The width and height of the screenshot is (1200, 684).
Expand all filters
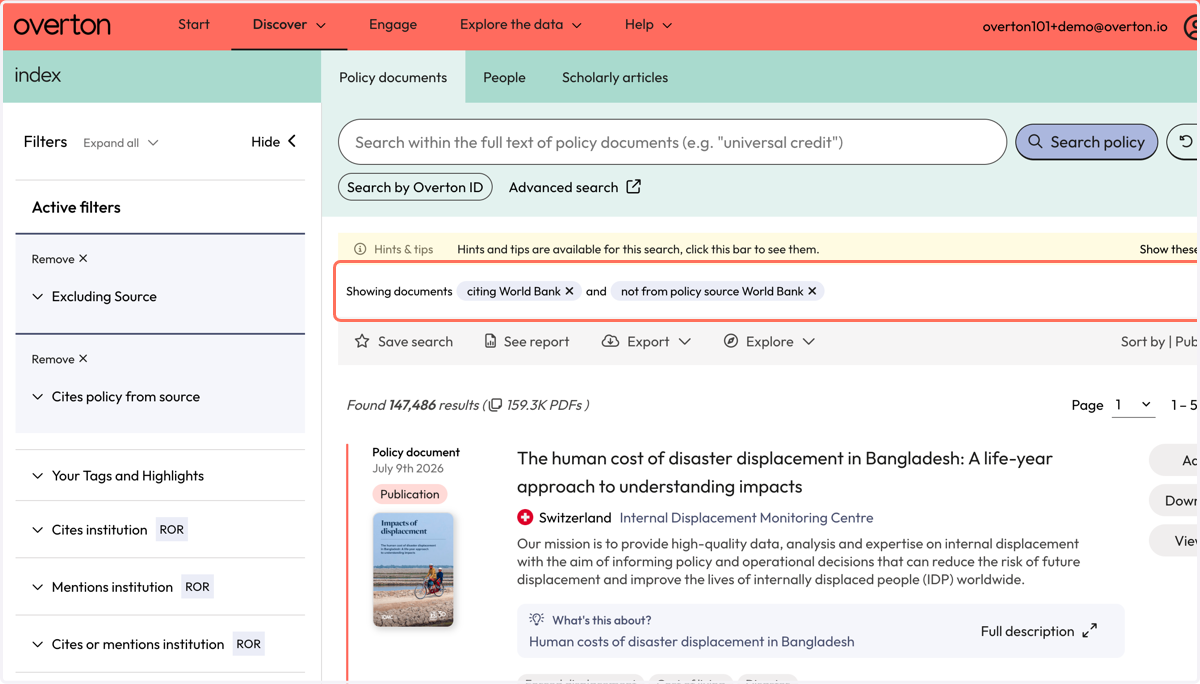click(120, 143)
